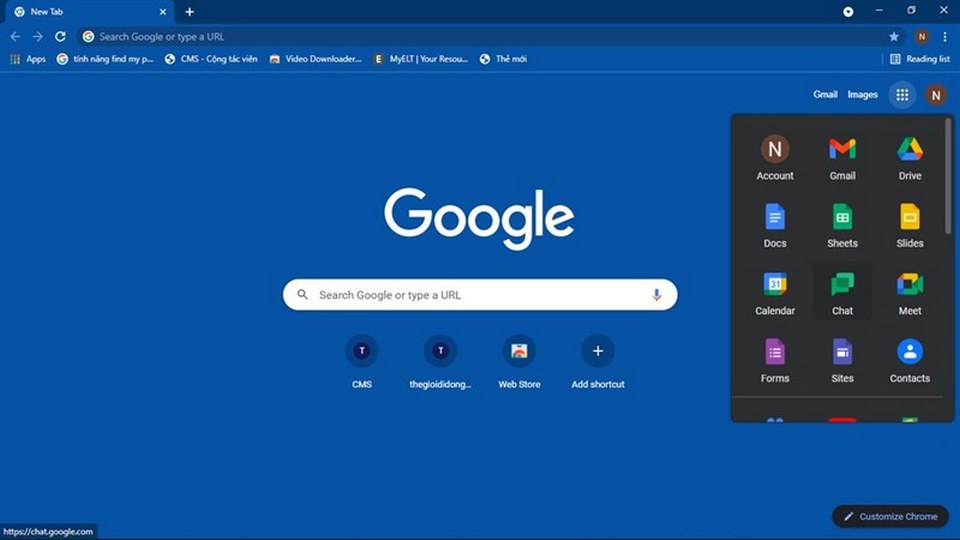Click the Customize Chrome button
Screen dimensions: 960x540
(890, 516)
